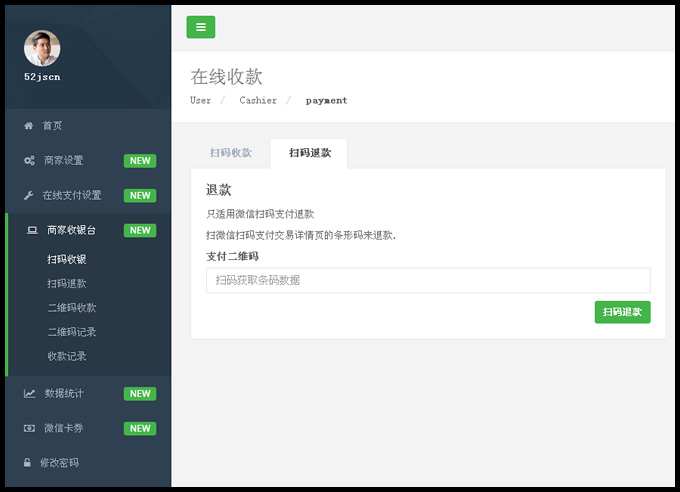Click the chart icon for 数据统计

coord(29,394)
